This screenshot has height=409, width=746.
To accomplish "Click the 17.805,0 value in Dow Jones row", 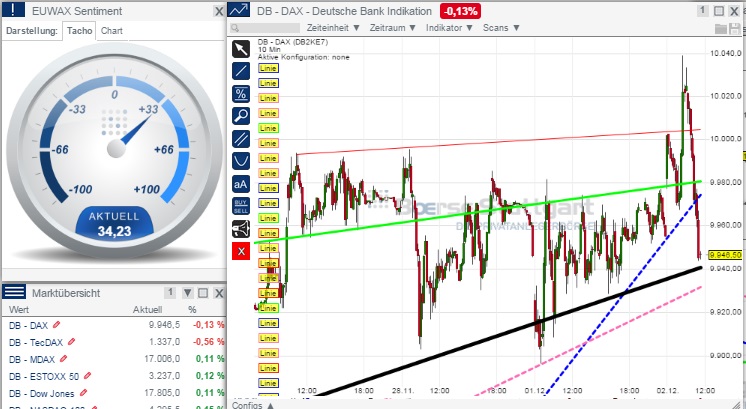I will (162, 393).
